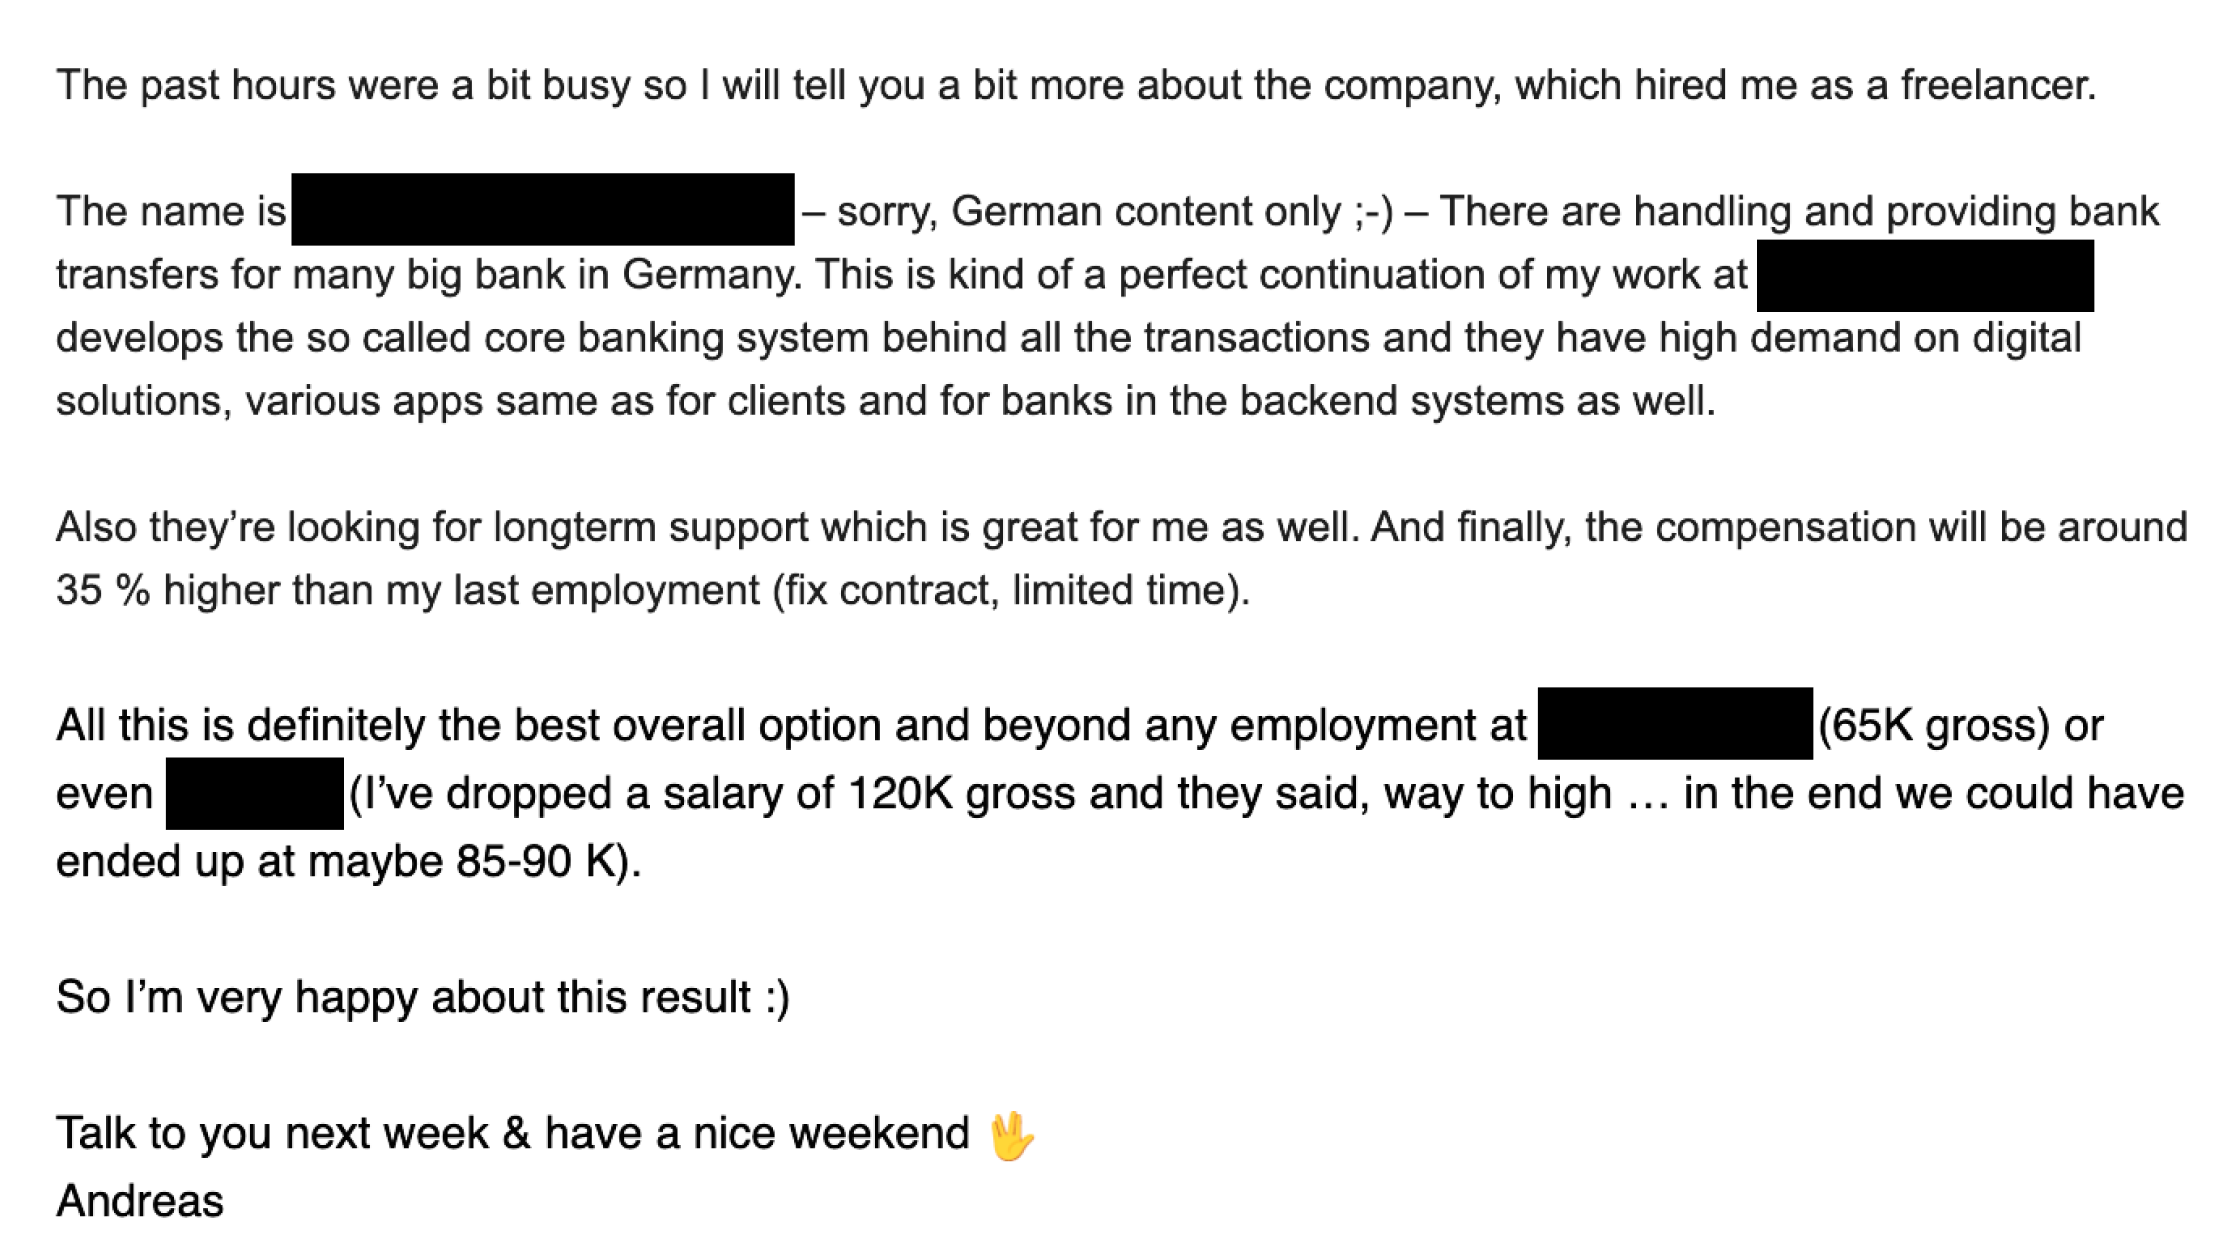
Task: Click the Vulcan salute hand emoji
Action: click(x=1011, y=1135)
